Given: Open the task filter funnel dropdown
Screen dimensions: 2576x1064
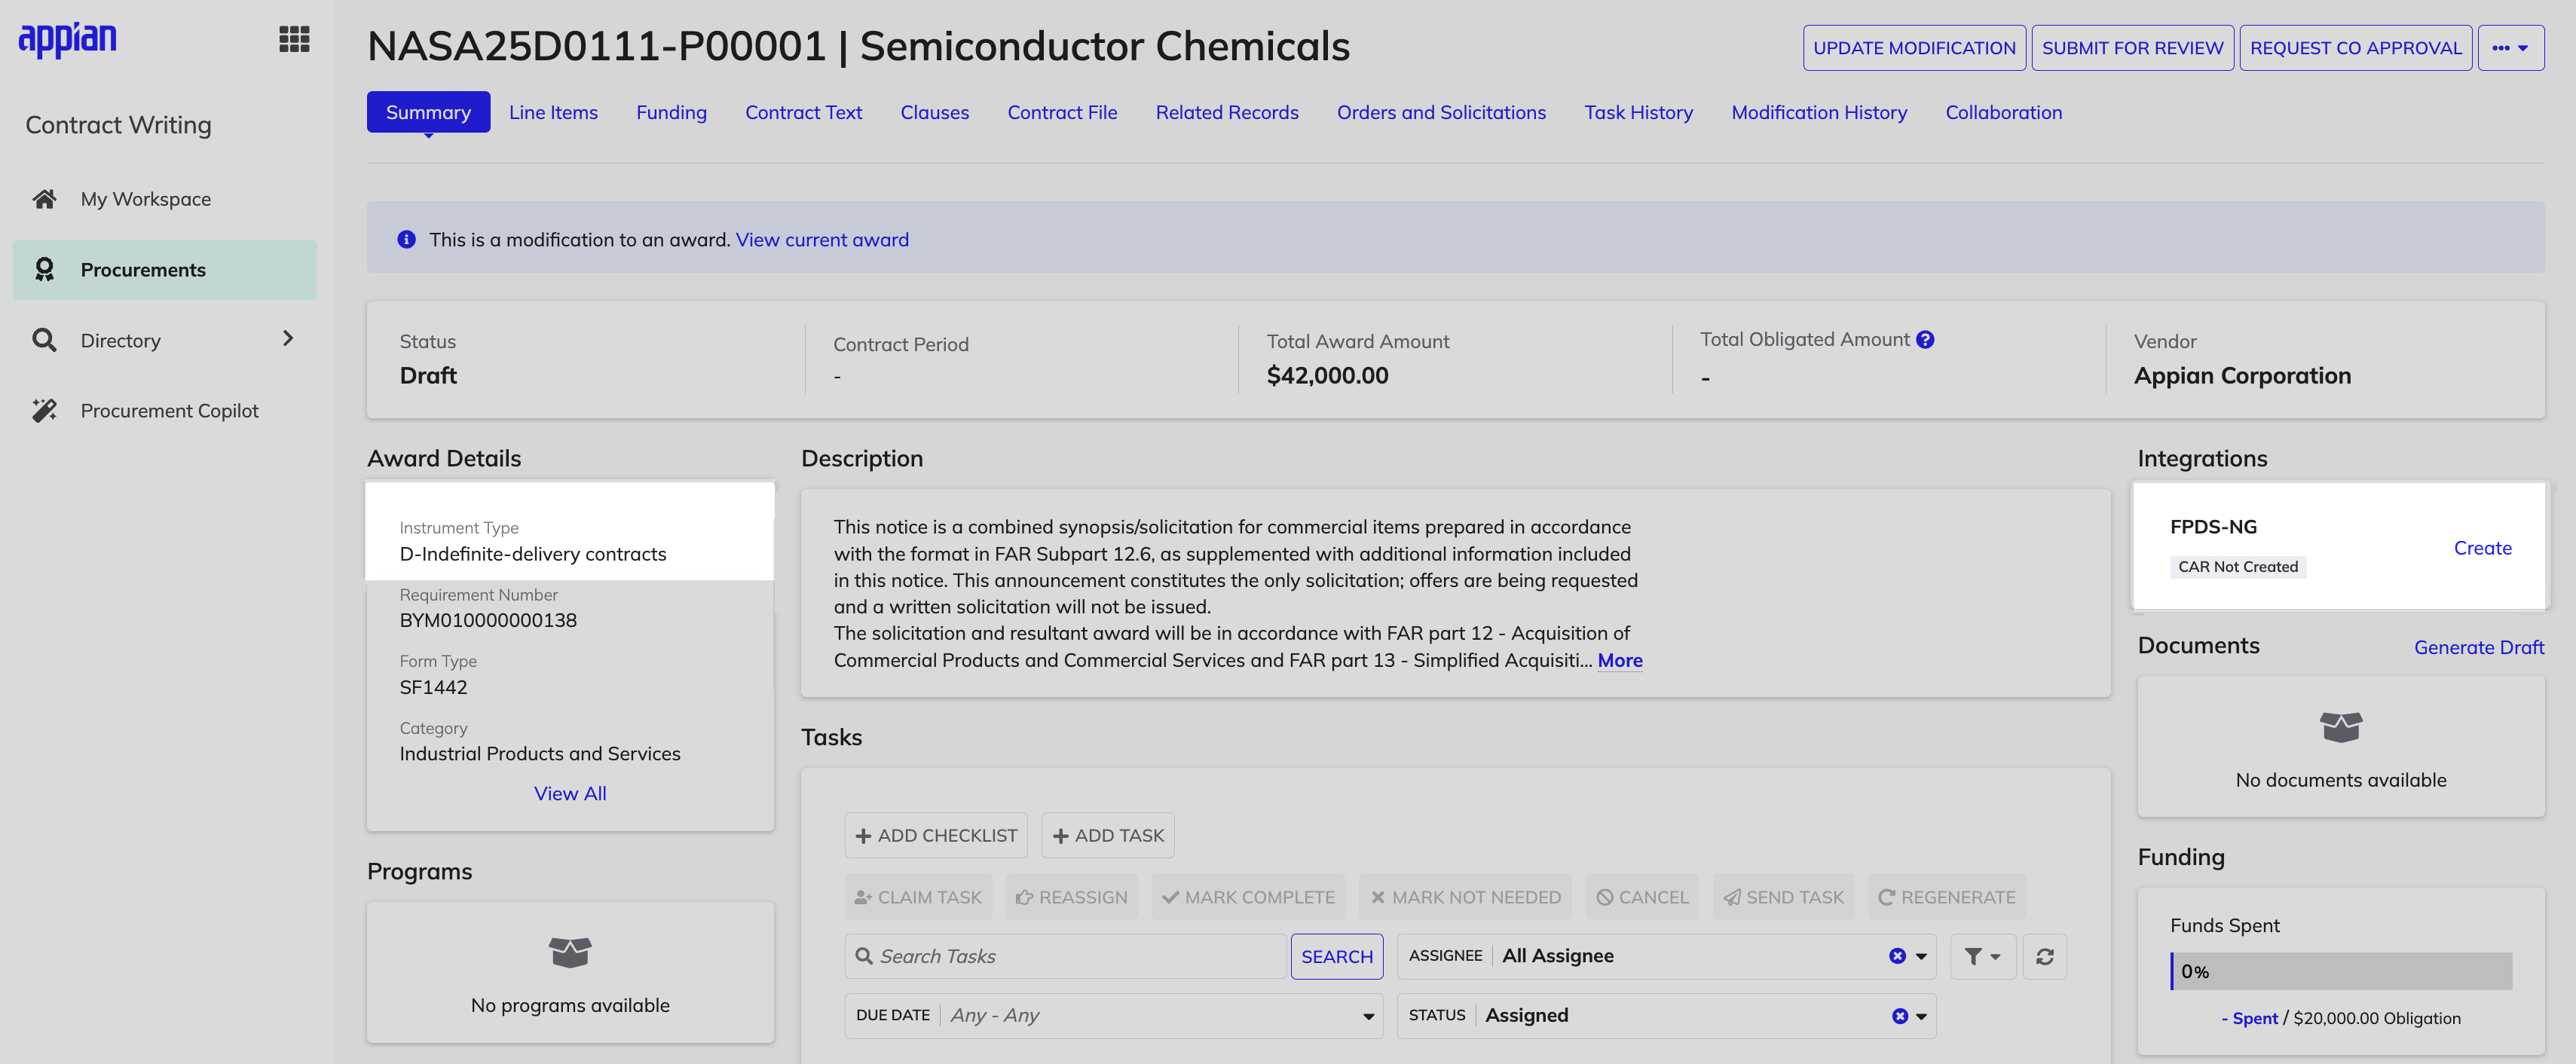Looking at the screenshot, I should pos(1982,956).
